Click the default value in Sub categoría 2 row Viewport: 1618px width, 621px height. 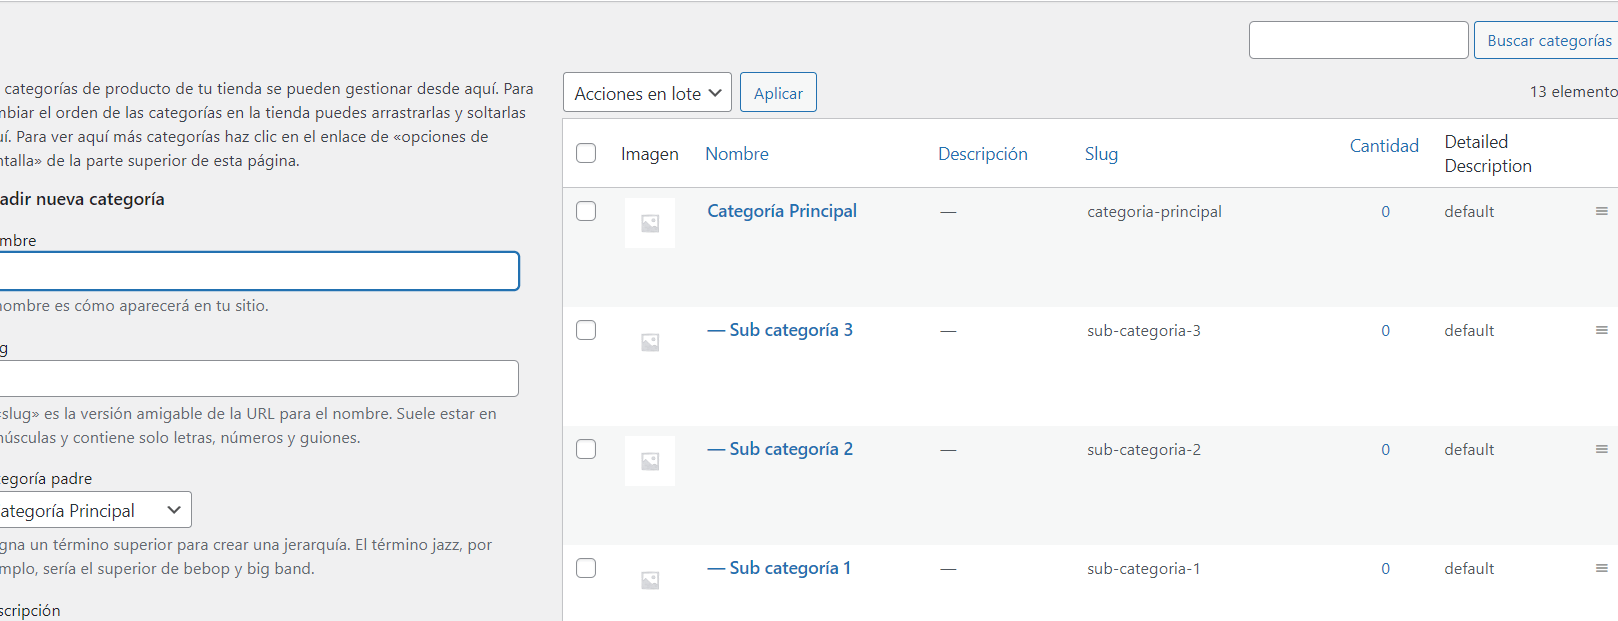tap(1469, 450)
